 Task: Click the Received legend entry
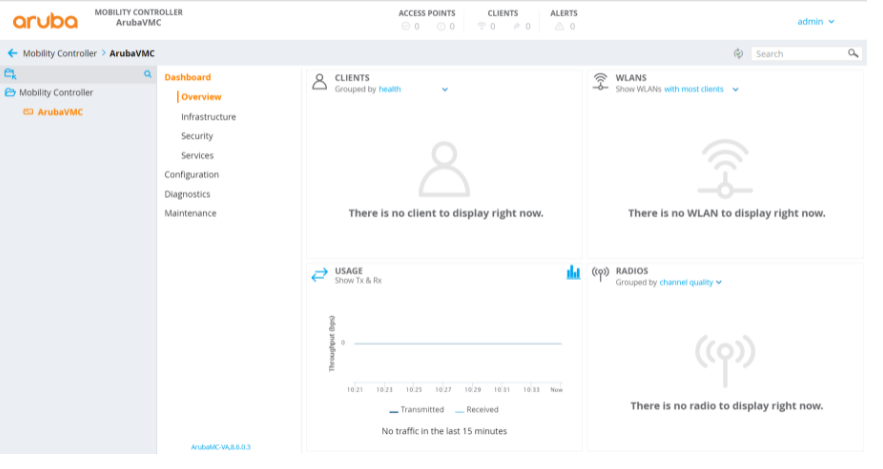476,410
